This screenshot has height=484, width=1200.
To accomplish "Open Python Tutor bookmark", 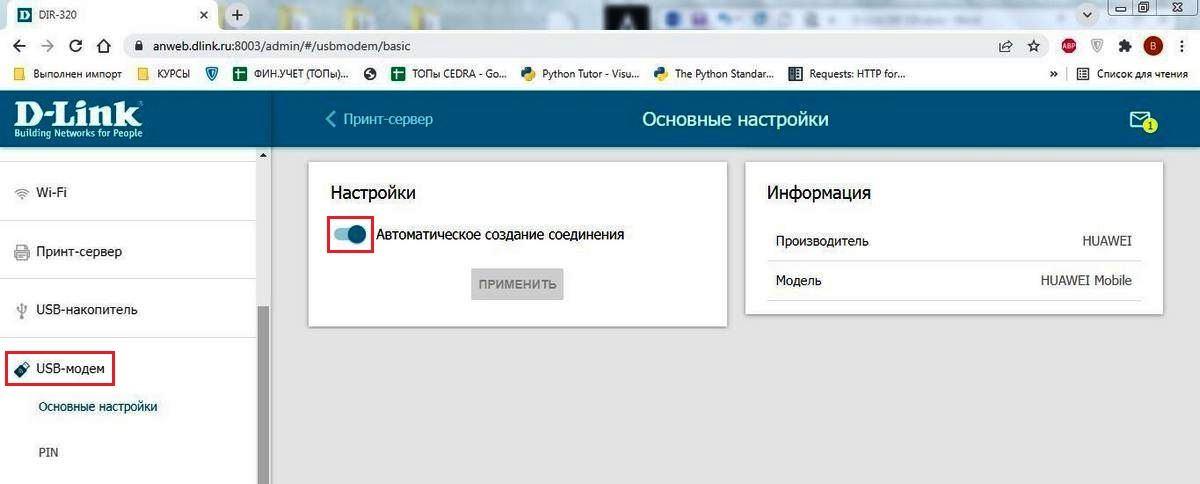I will click(x=581, y=73).
